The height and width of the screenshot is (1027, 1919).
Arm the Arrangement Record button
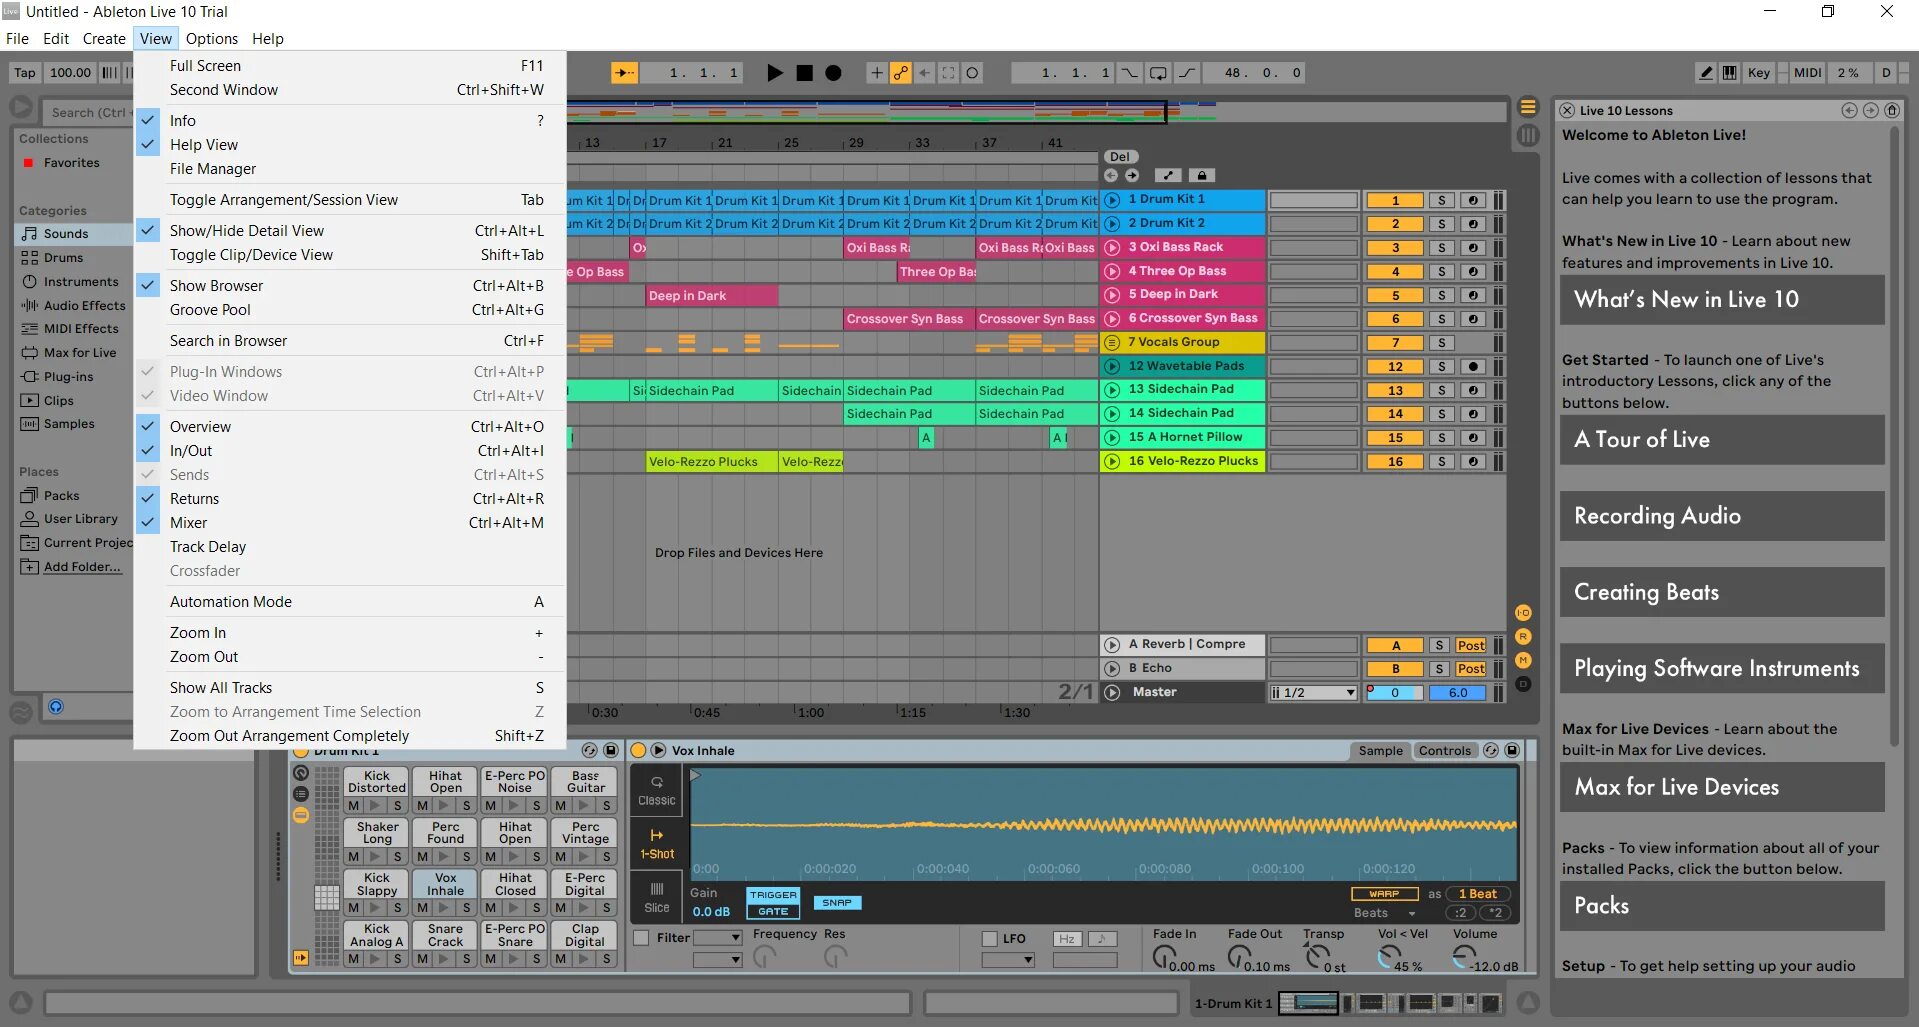coord(833,73)
